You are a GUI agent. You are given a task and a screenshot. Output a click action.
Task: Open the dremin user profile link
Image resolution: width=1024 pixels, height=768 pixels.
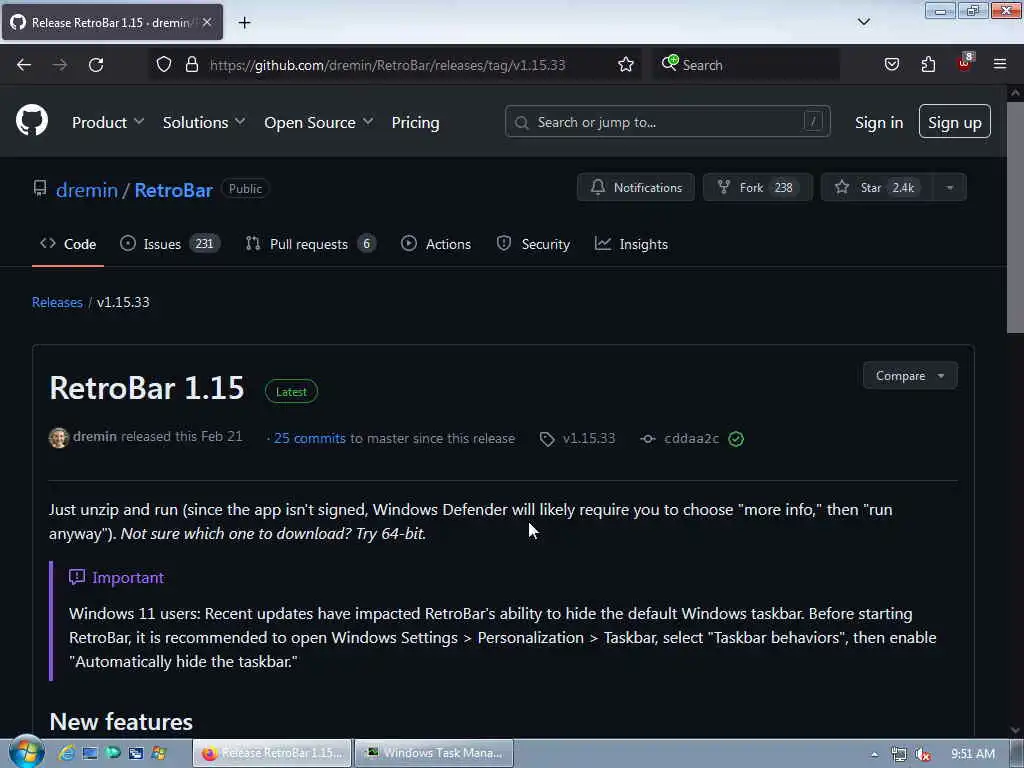coord(87,190)
